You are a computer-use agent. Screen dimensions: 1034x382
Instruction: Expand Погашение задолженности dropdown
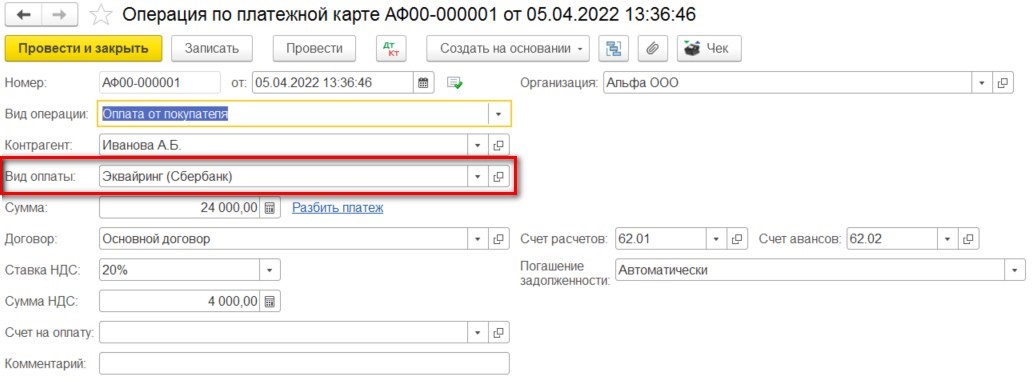coord(1015,270)
